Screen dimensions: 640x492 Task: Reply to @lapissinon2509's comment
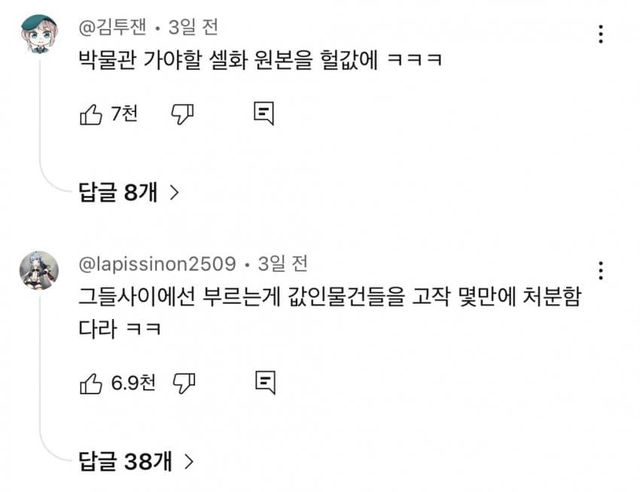[264, 381]
